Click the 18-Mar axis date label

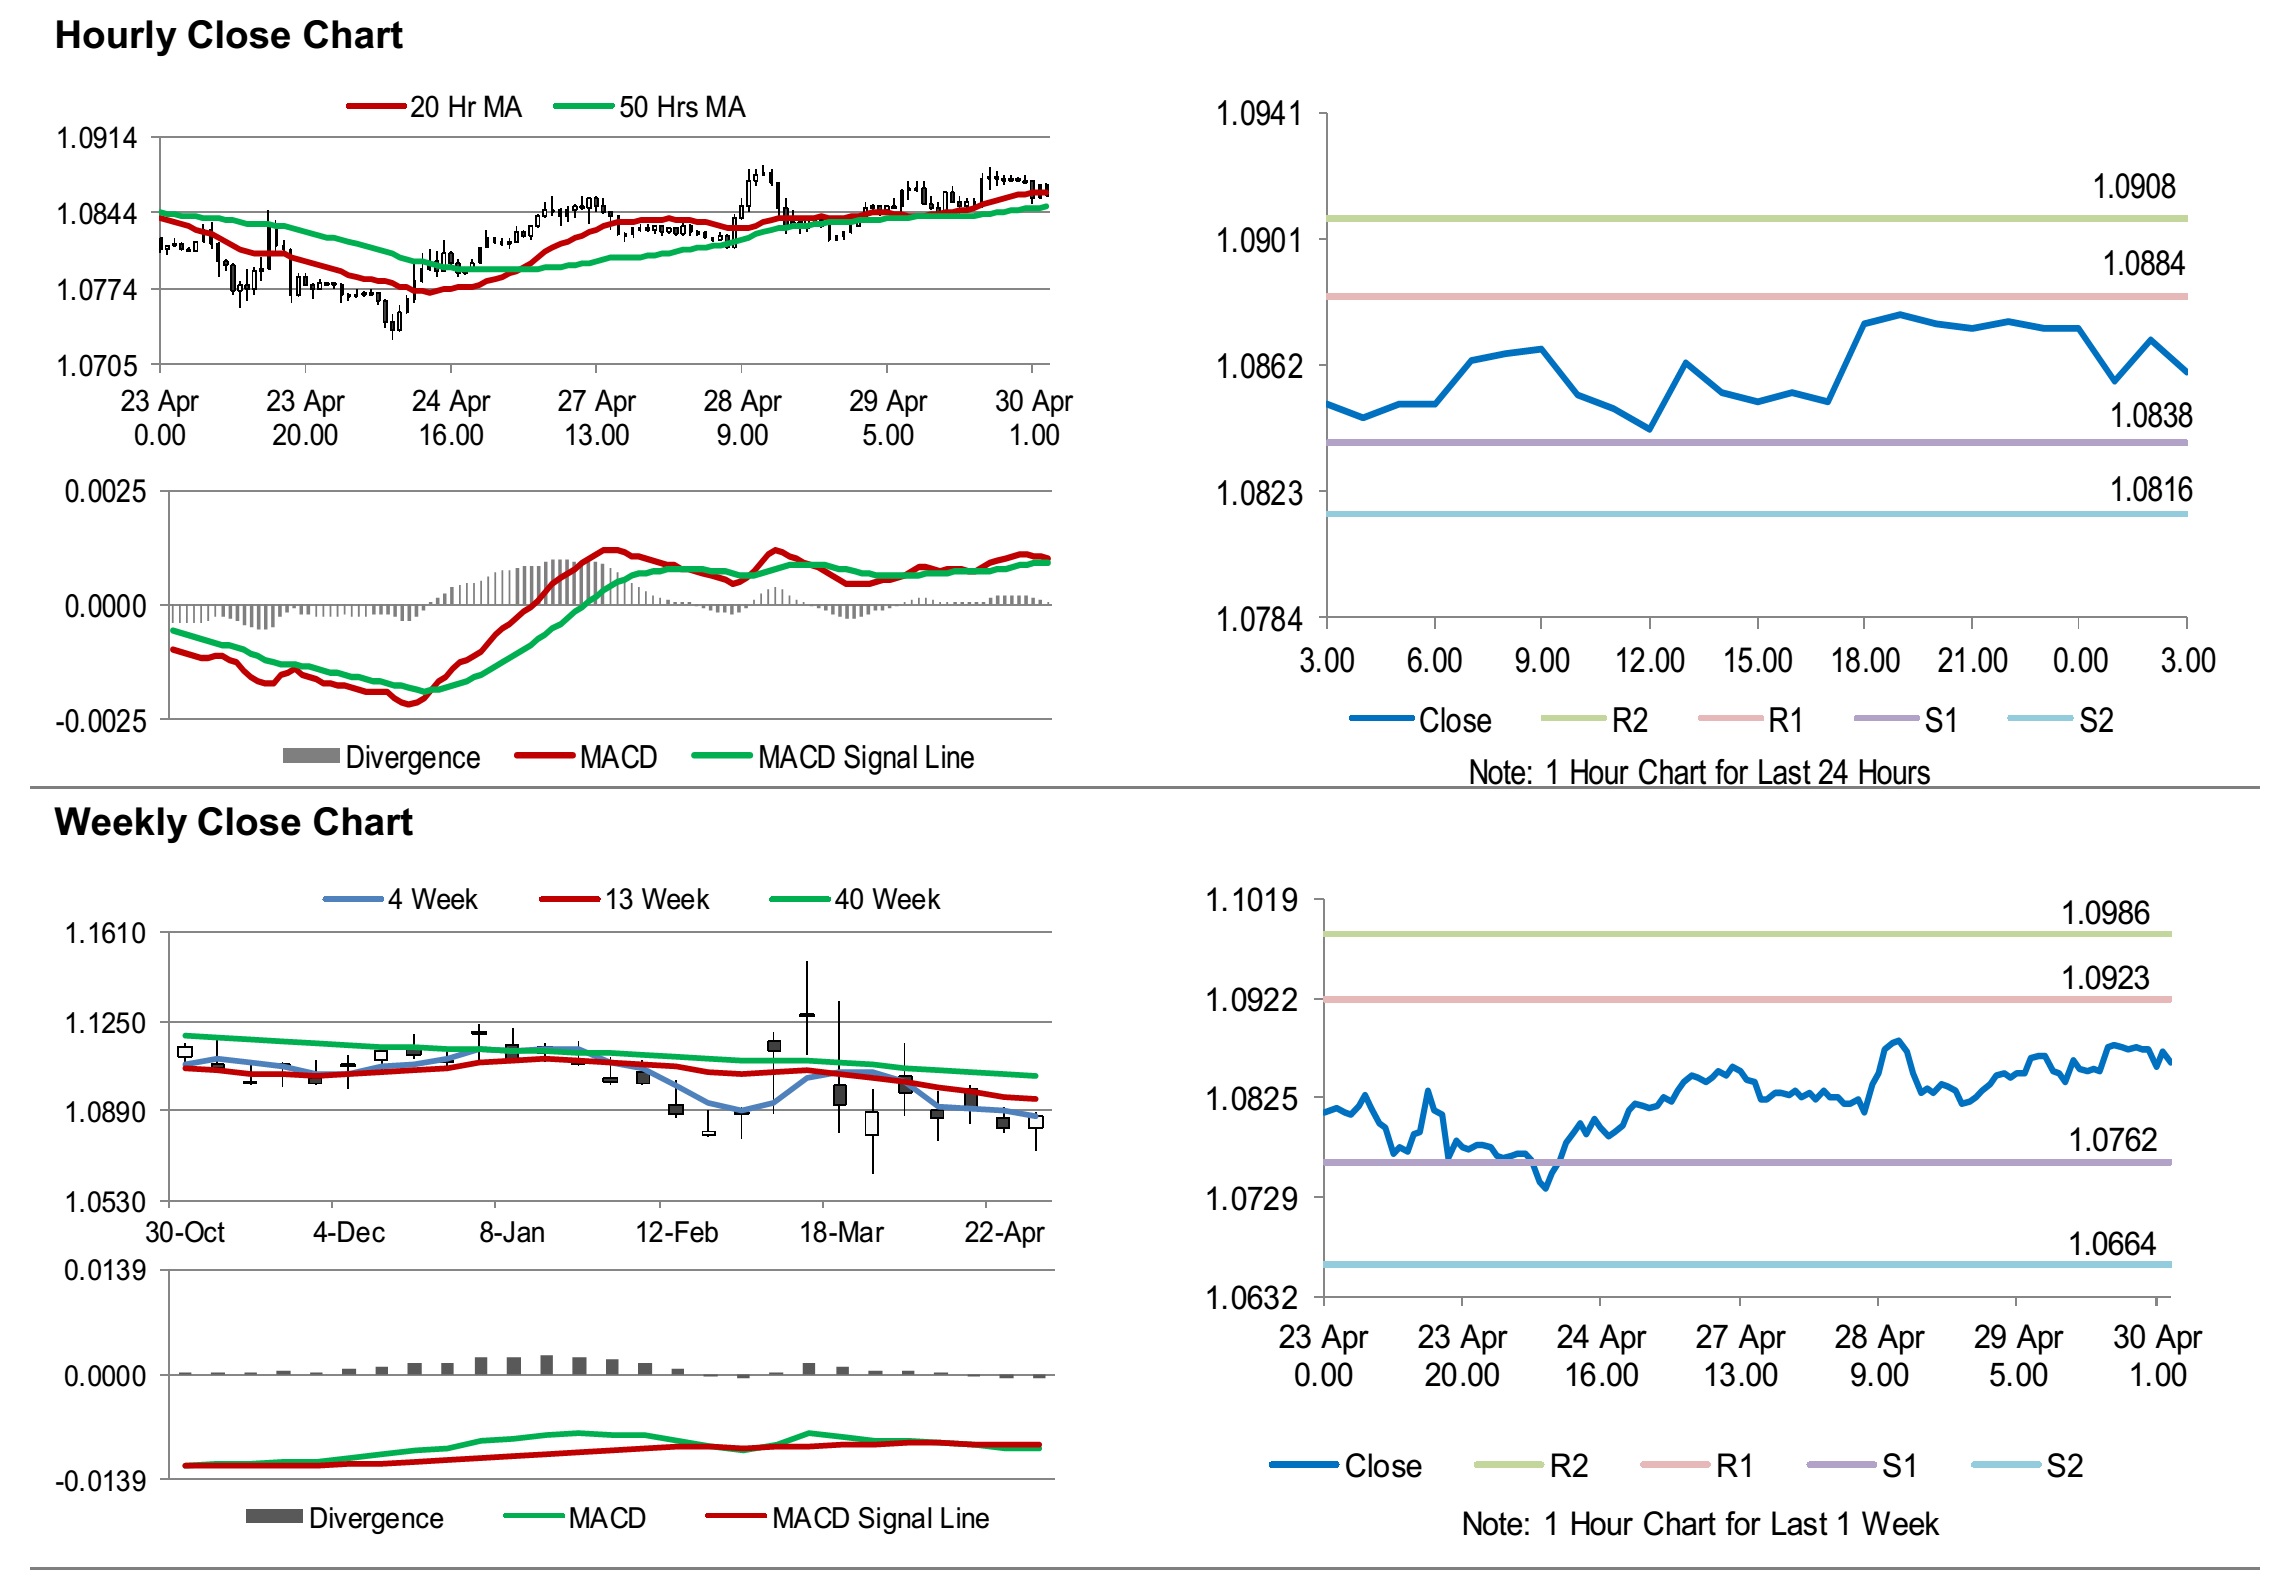[x=841, y=1232]
